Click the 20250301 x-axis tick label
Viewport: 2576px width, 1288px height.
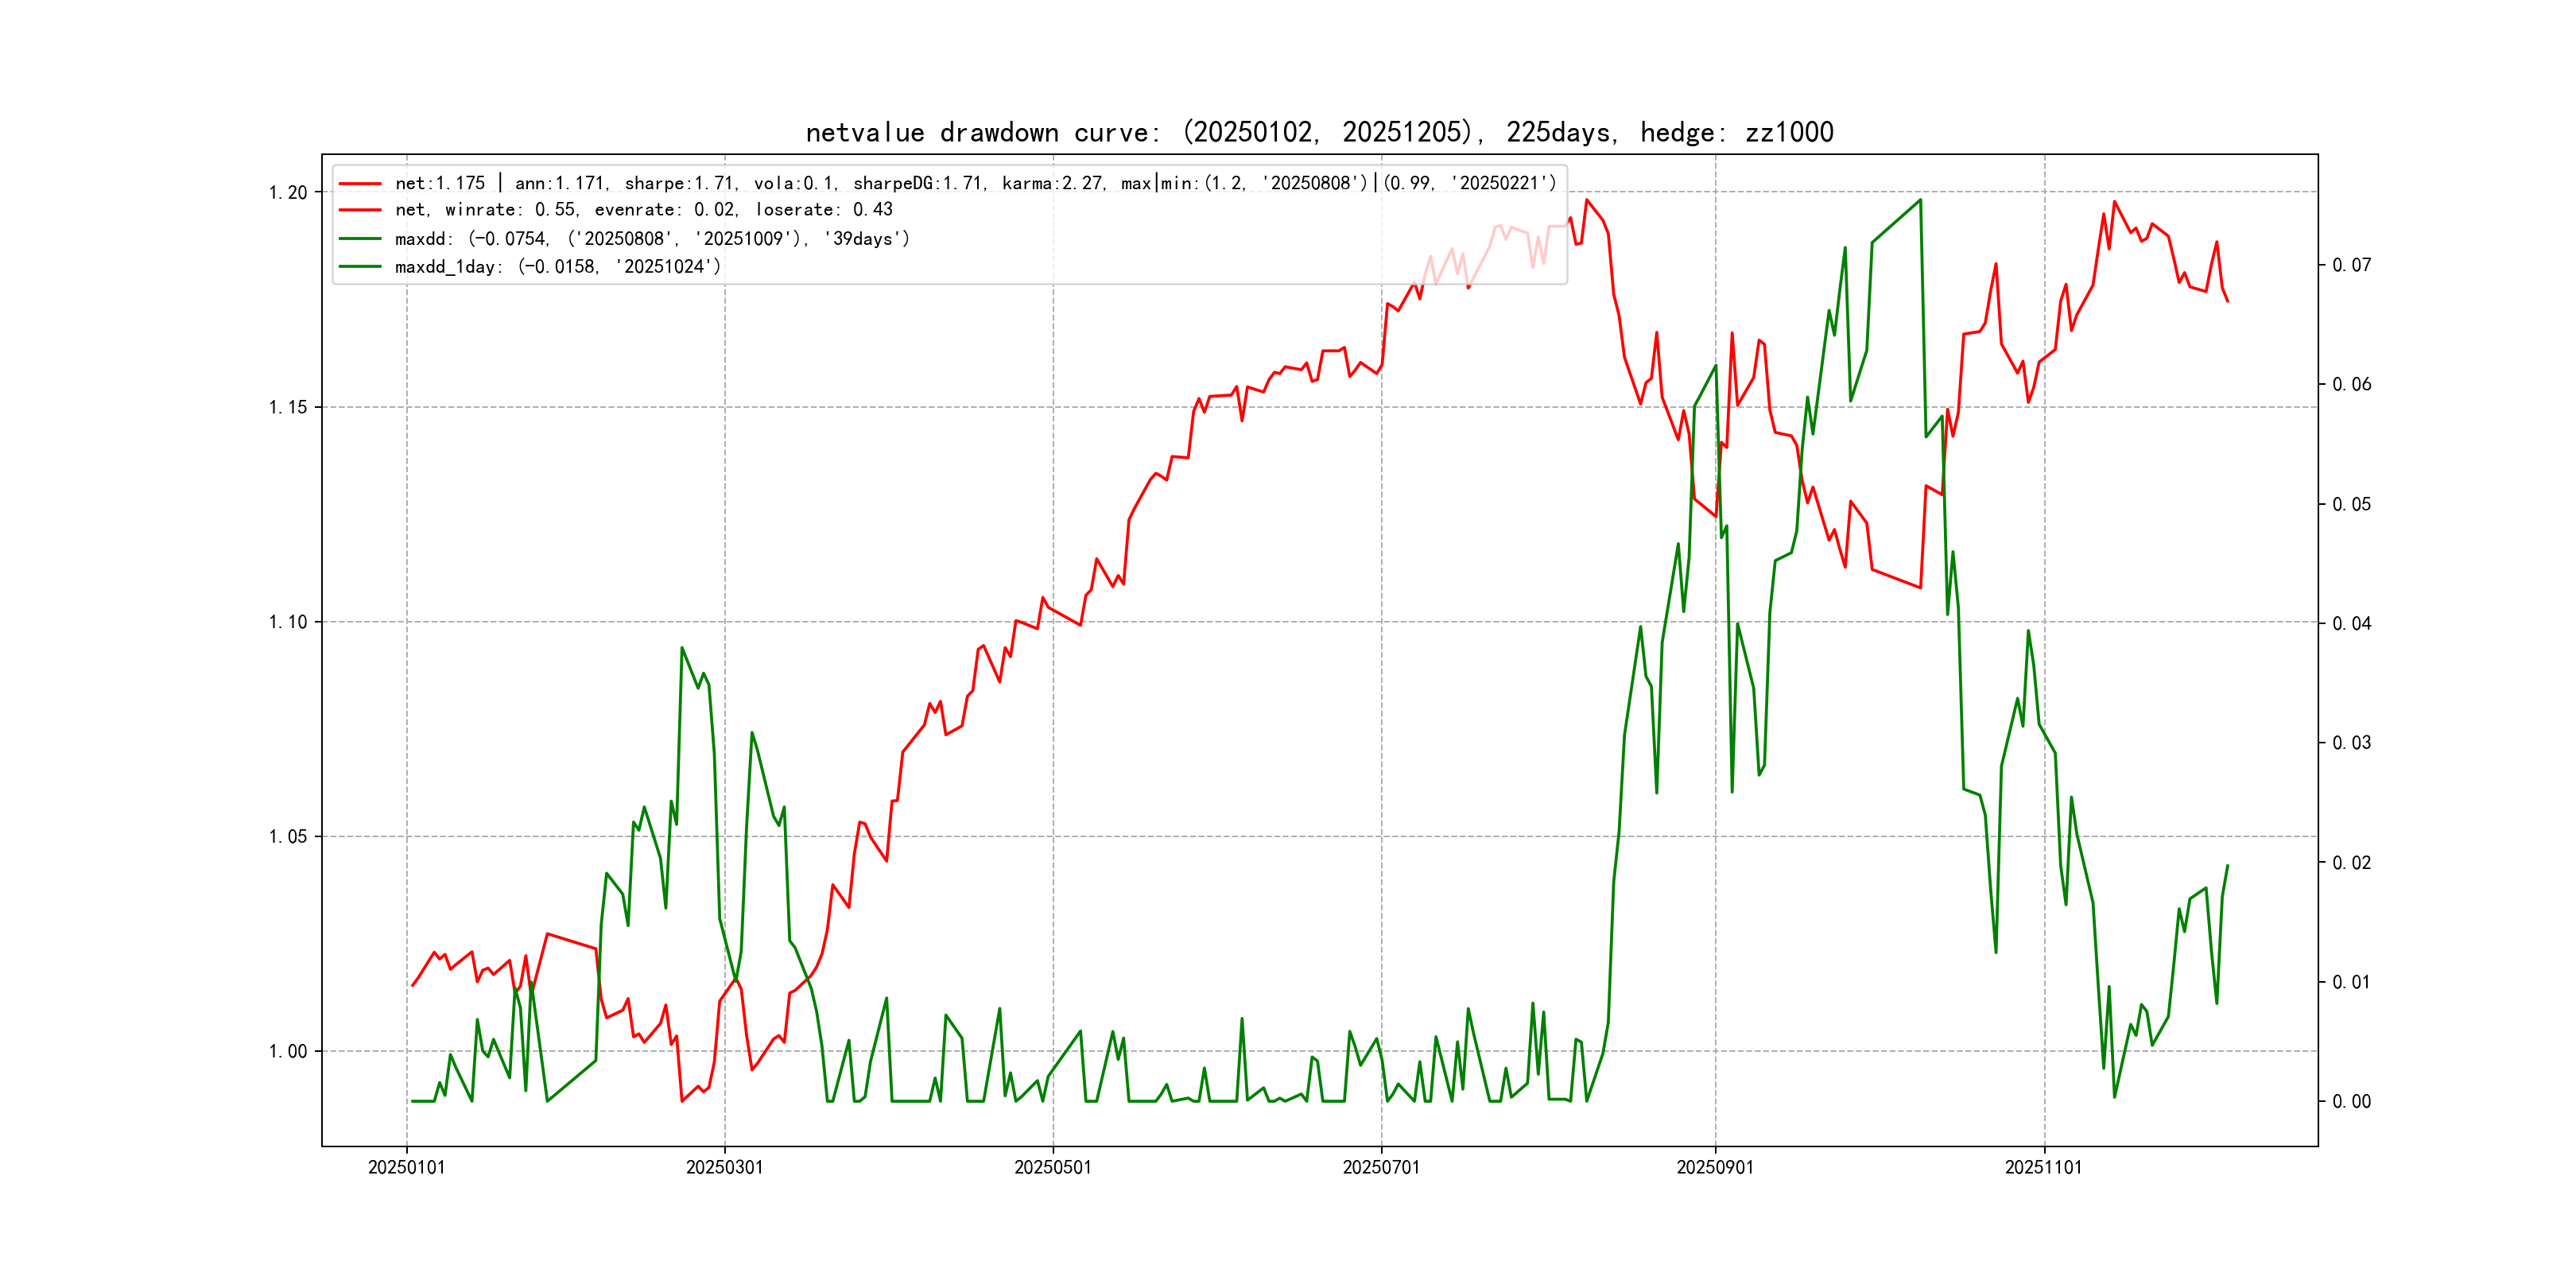[x=724, y=1167]
